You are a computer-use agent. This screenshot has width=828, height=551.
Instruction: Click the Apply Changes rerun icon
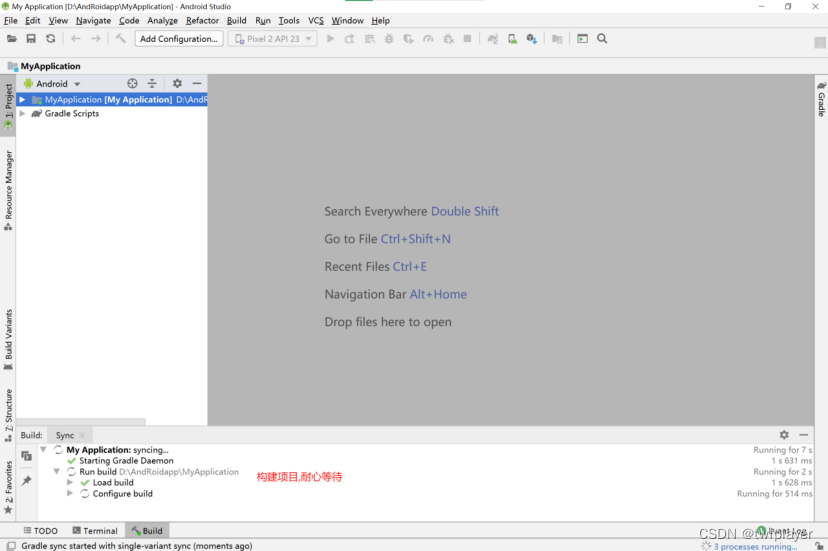[x=350, y=39]
